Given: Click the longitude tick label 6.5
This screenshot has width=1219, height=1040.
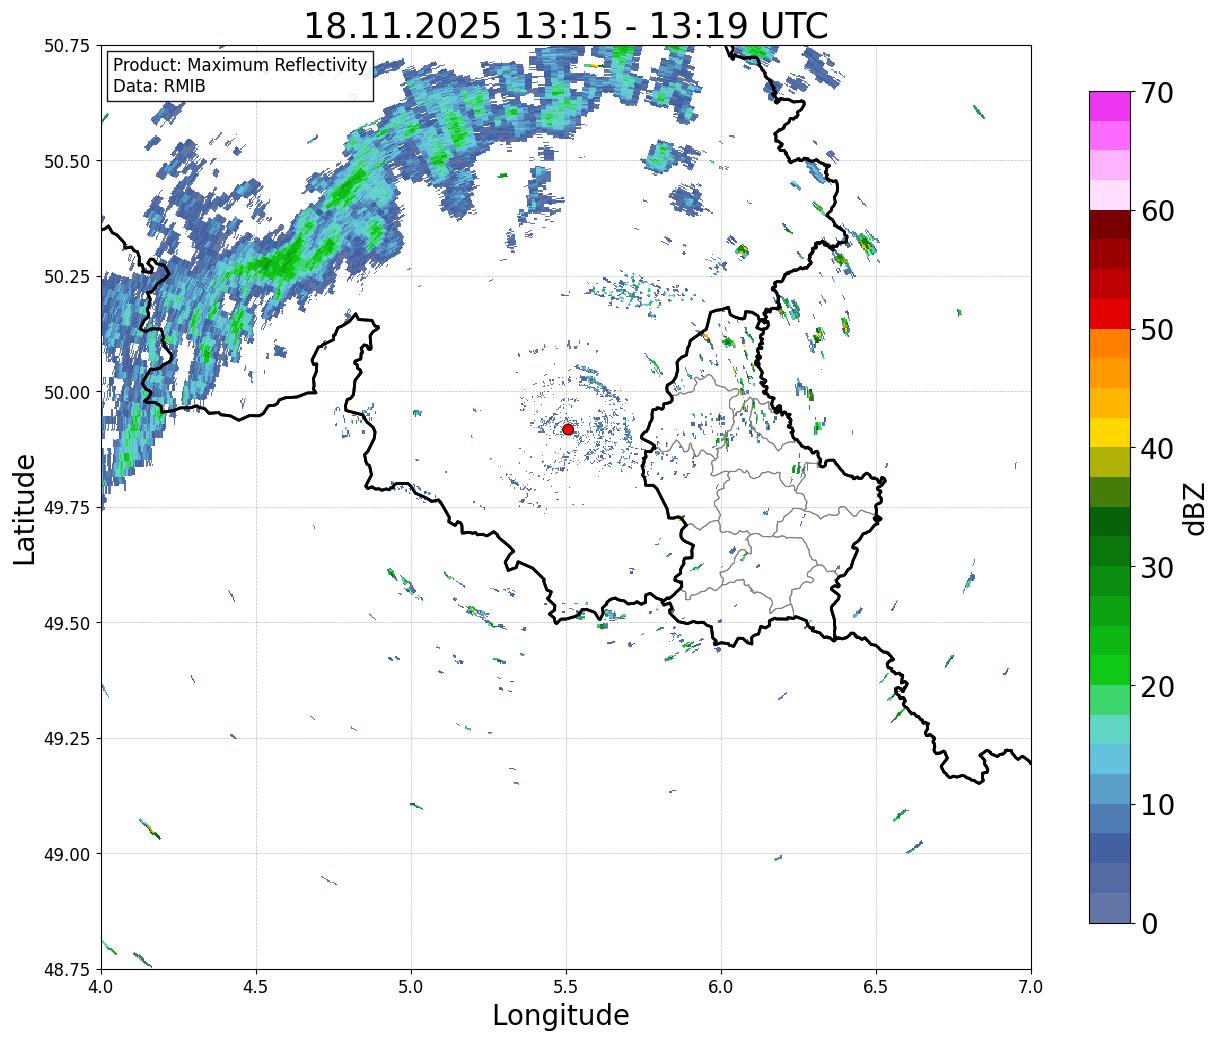Looking at the screenshot, I should tap(876, 986).
